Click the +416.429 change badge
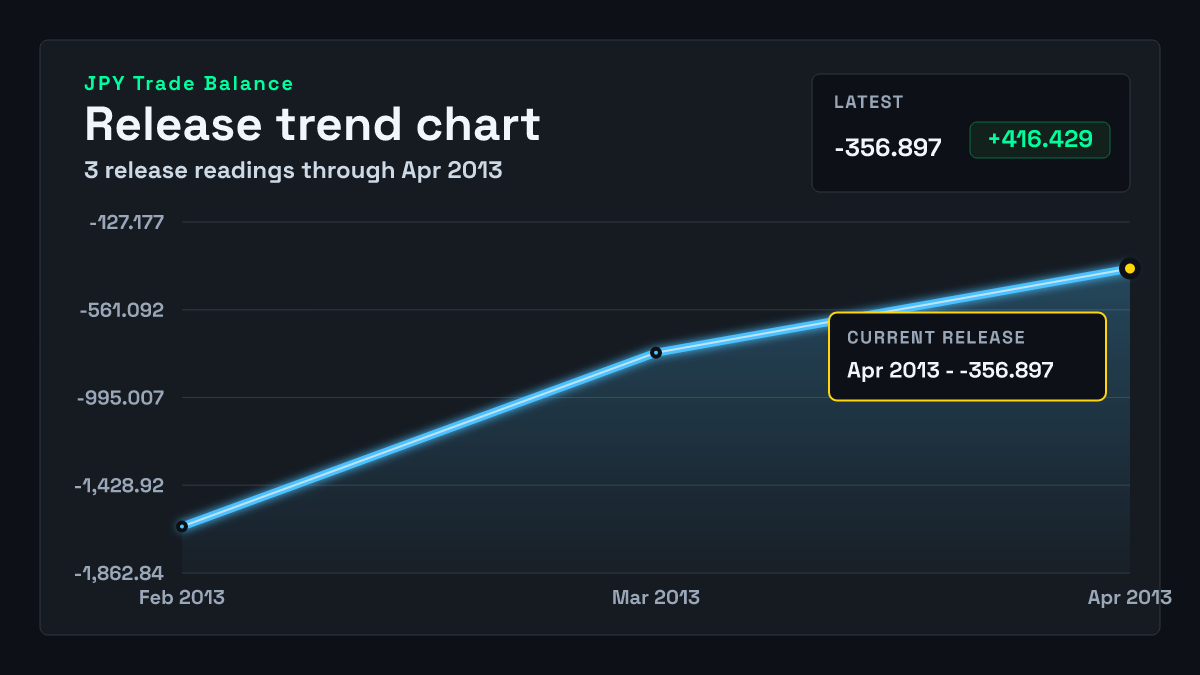Viewport: 1200px width, 675px height. [1040, 140]
